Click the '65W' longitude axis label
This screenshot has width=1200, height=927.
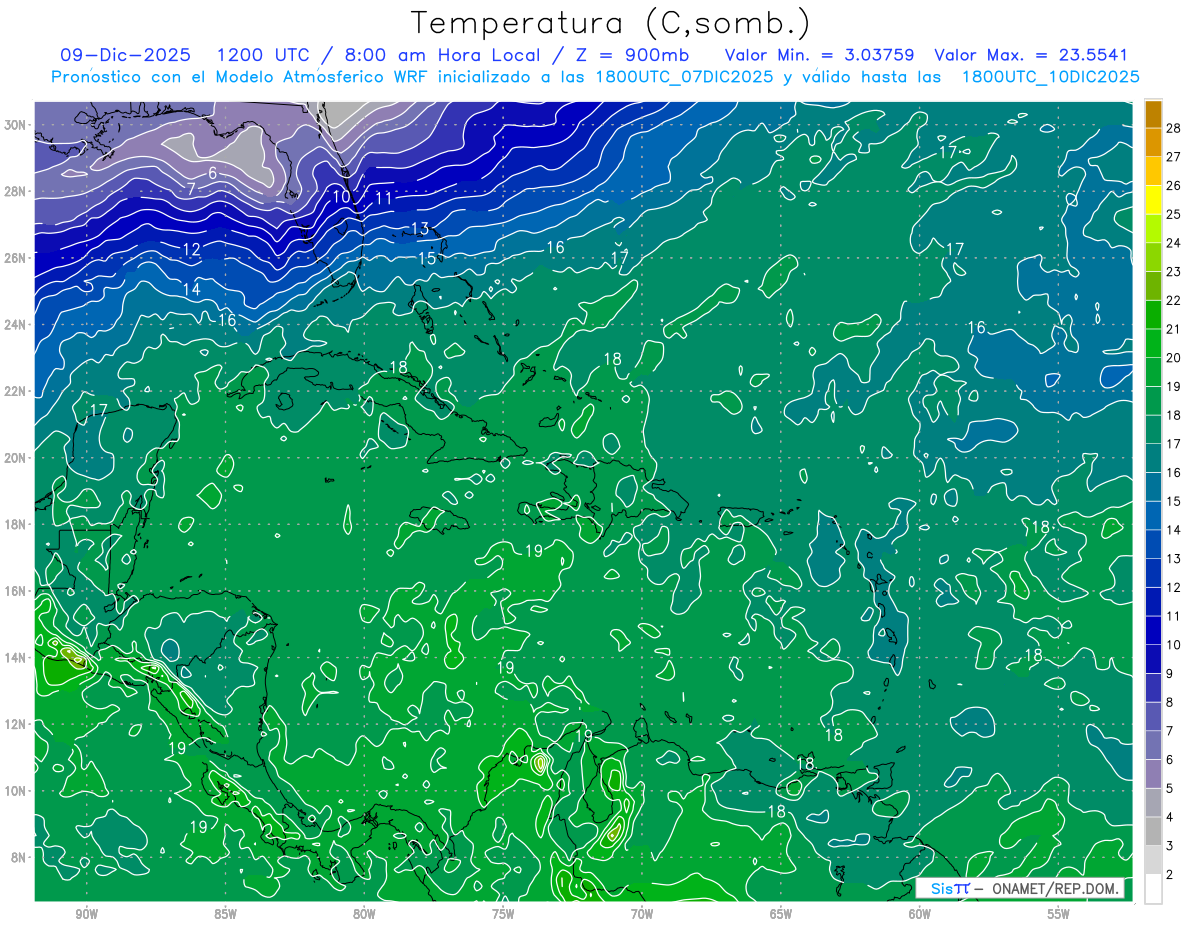pos(781,915)
